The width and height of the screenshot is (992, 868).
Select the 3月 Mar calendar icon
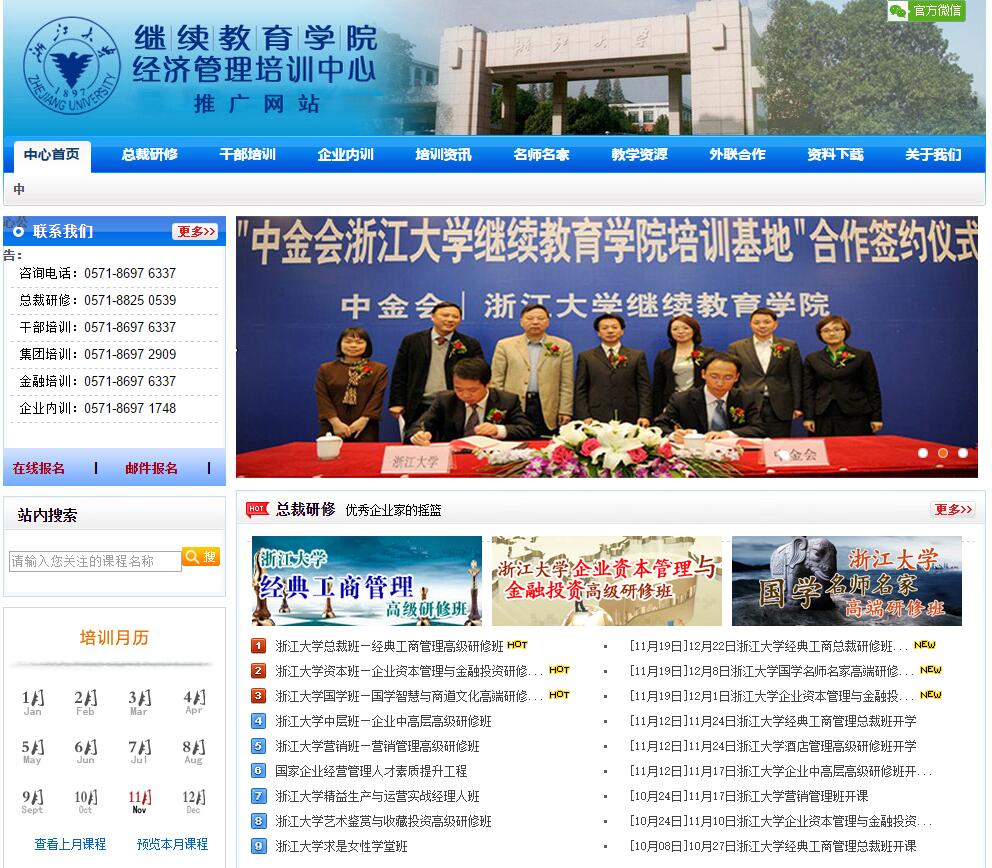pyautogui.click(x=139, y=702)
